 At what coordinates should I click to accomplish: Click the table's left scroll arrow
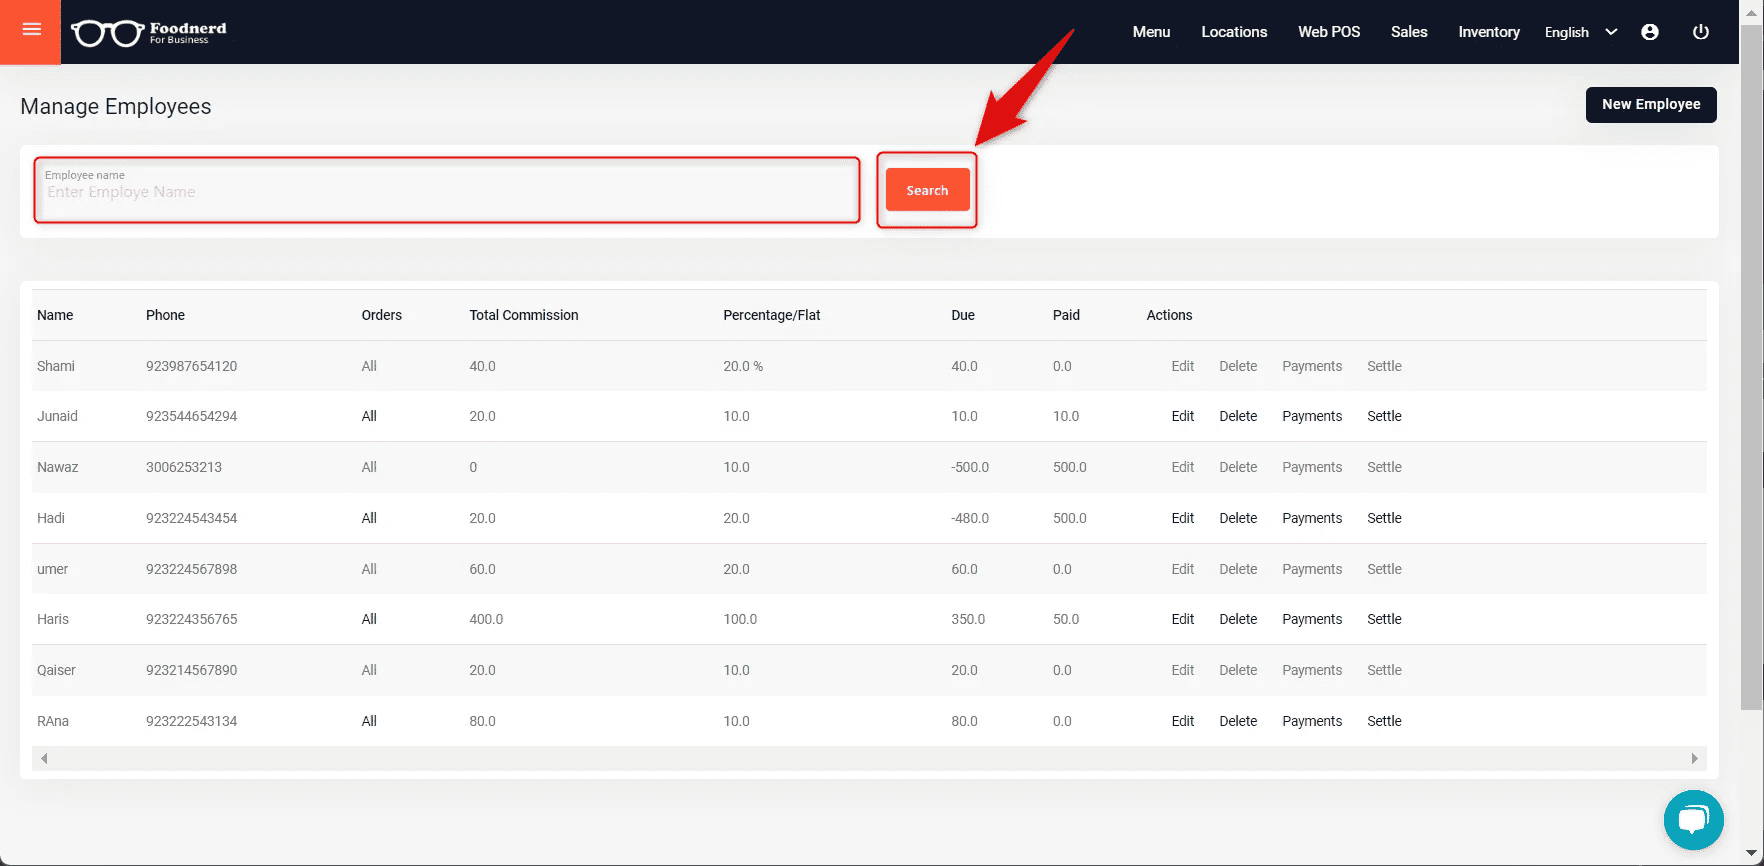[x=44, y=759]
